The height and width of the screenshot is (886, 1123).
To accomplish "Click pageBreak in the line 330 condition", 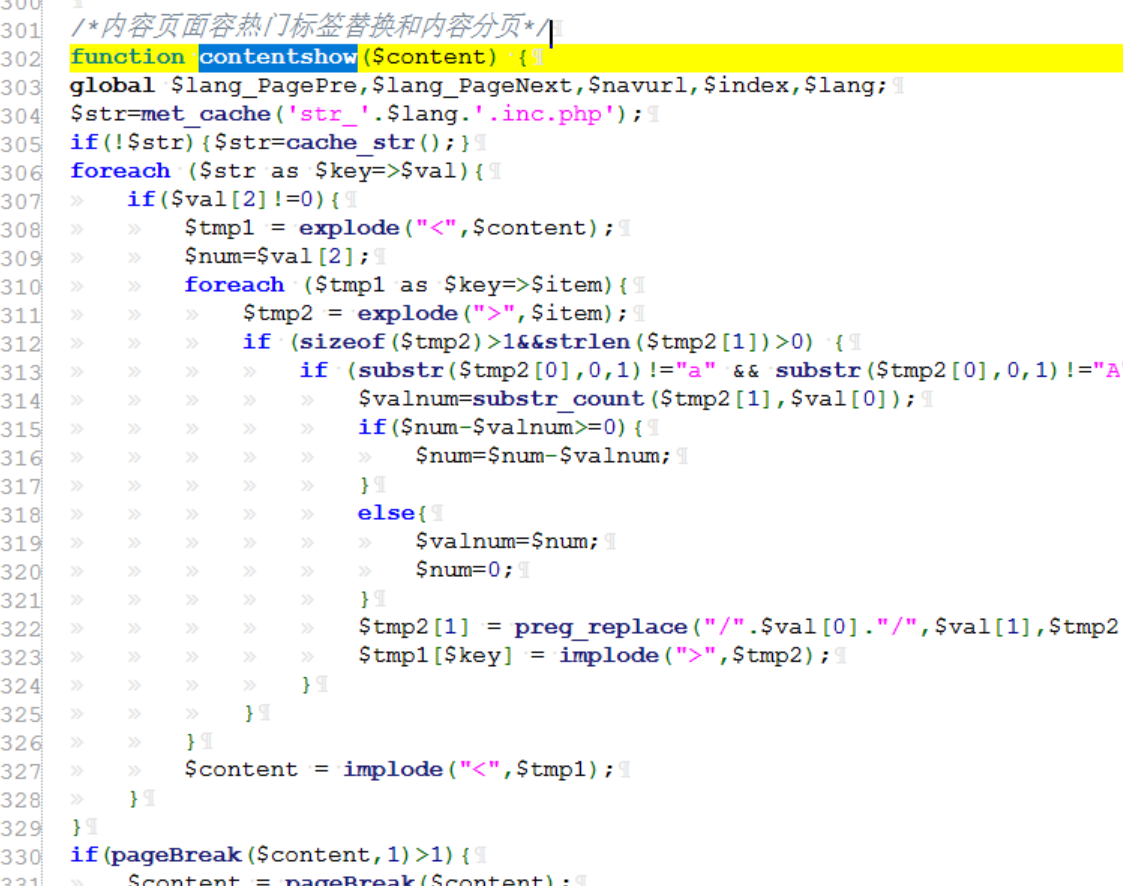I will 176,855.
